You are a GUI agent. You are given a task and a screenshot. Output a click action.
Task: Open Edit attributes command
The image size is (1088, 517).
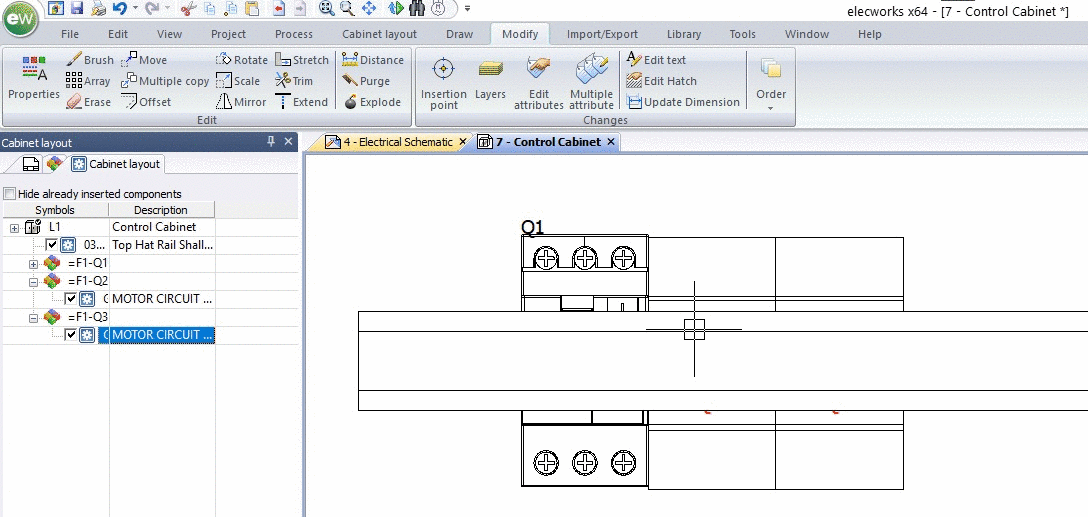538,83
